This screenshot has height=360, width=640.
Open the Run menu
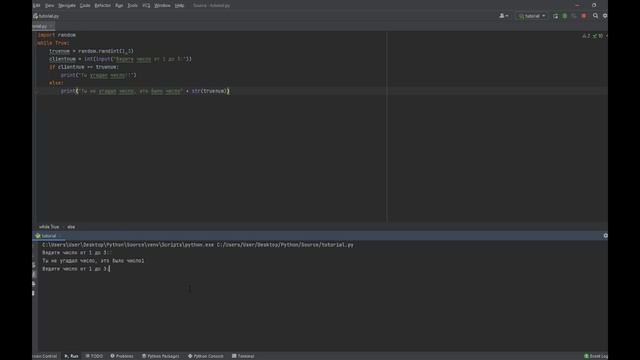pyautogui.click(x=119, y=5)
